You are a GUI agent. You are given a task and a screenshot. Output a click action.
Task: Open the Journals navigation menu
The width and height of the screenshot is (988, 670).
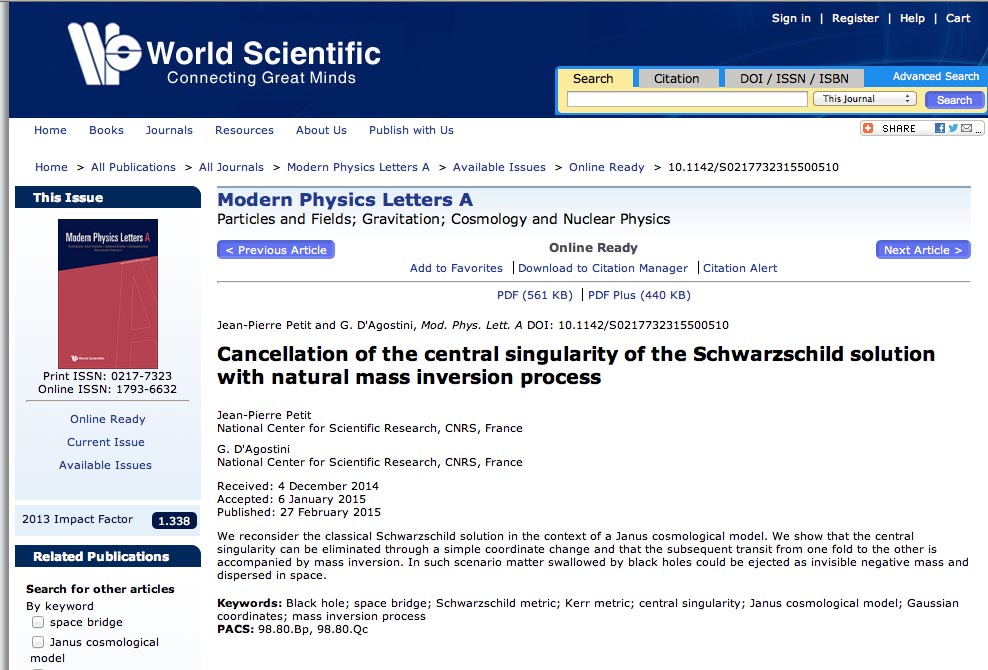[169, 130]
